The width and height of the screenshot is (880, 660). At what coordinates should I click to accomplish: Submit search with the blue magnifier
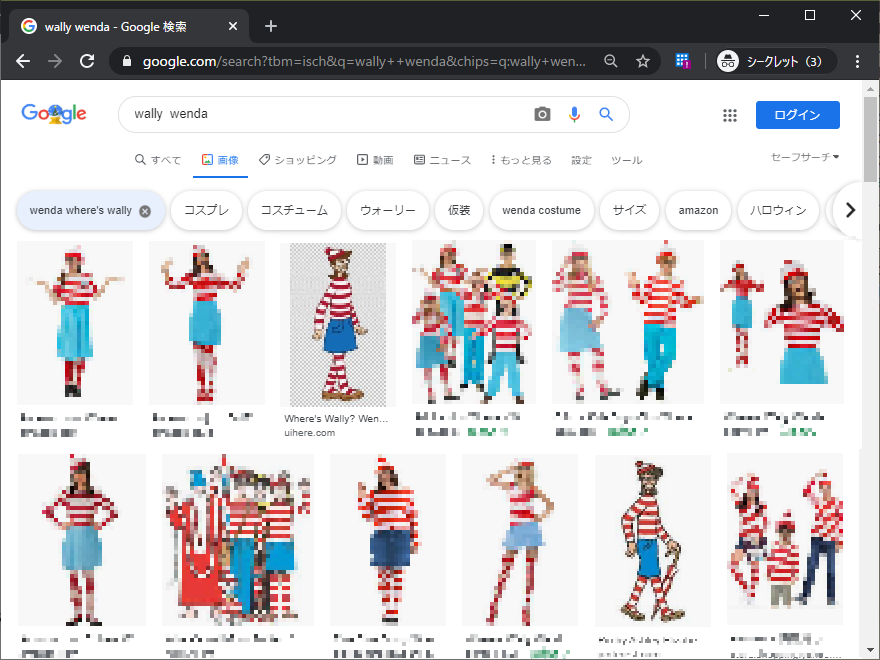pos(606,114)
